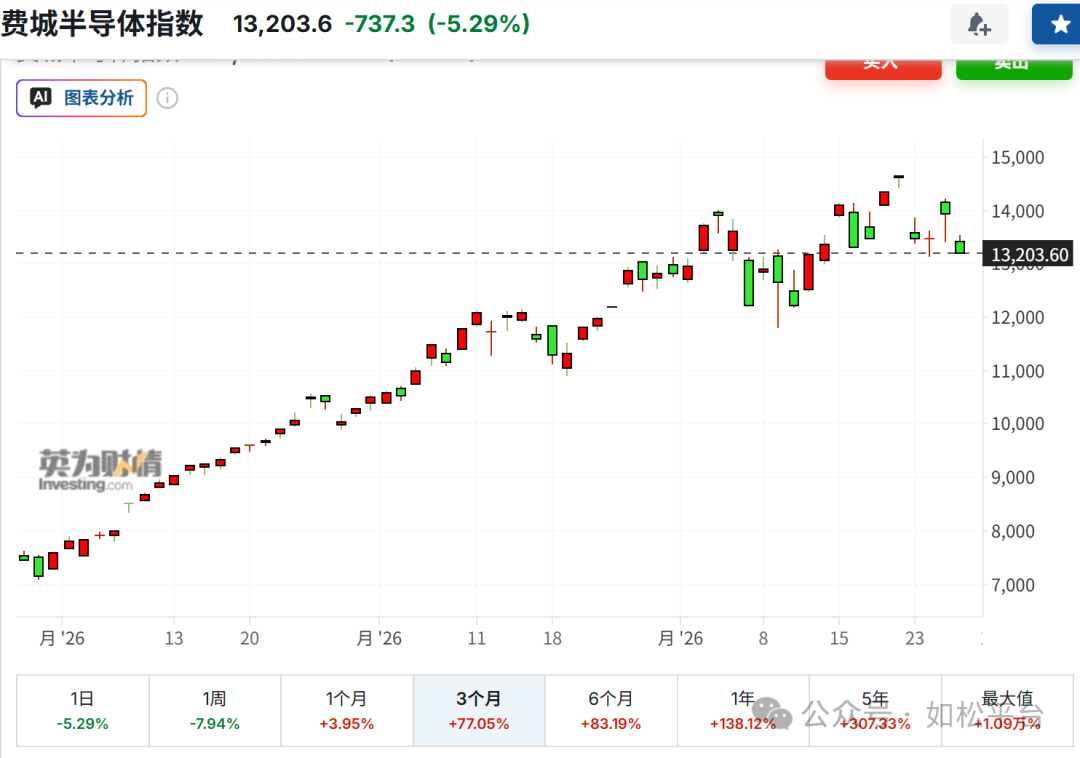Image resolution: width=1080 pixels, height=758 pixels.
Task: Select the 1个月 time range tab
Action: click(346, 710)
